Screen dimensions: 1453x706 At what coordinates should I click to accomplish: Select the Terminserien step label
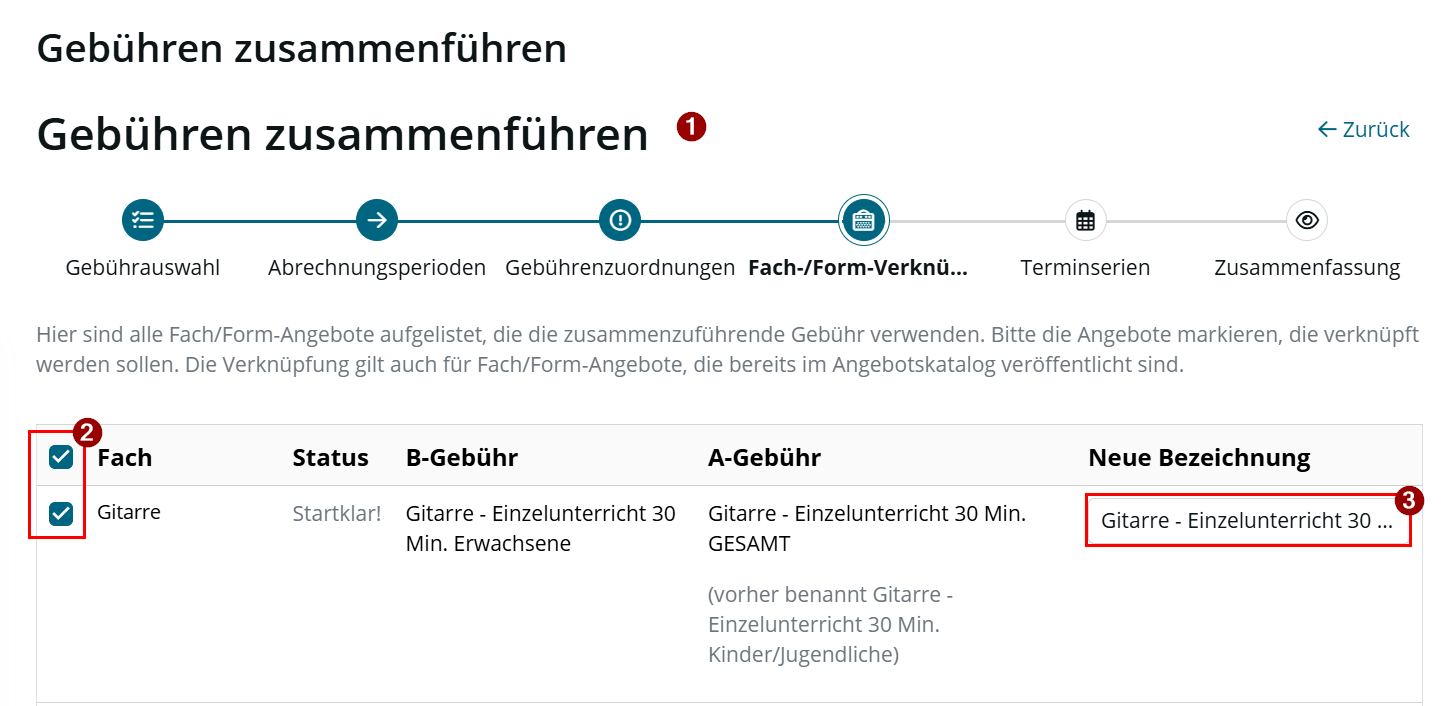1085,268
